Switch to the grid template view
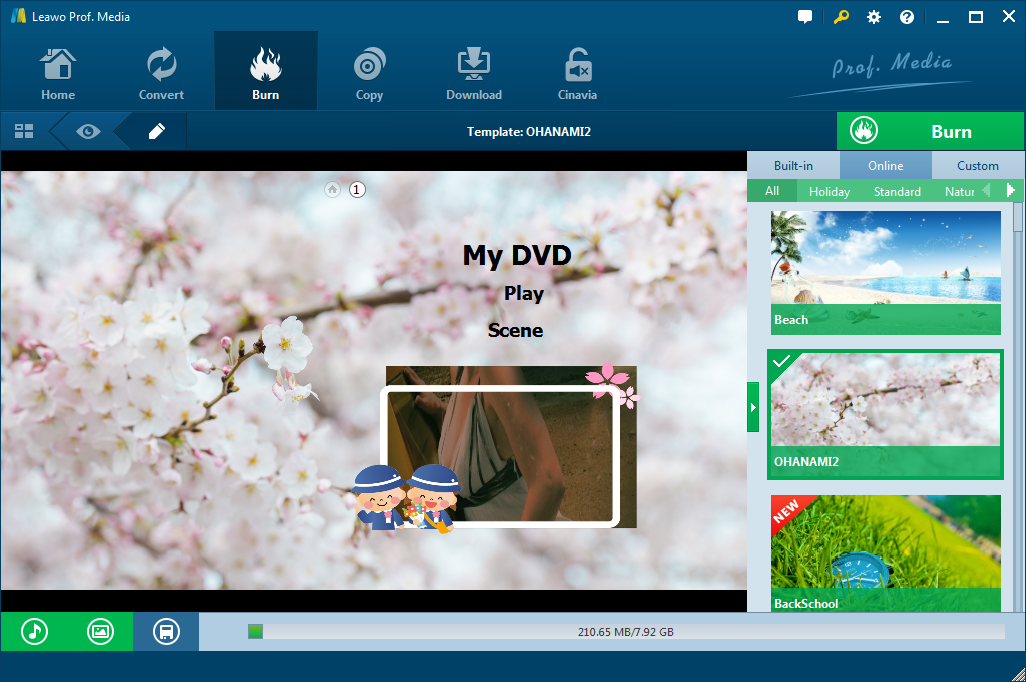 (x=24, y=131)
